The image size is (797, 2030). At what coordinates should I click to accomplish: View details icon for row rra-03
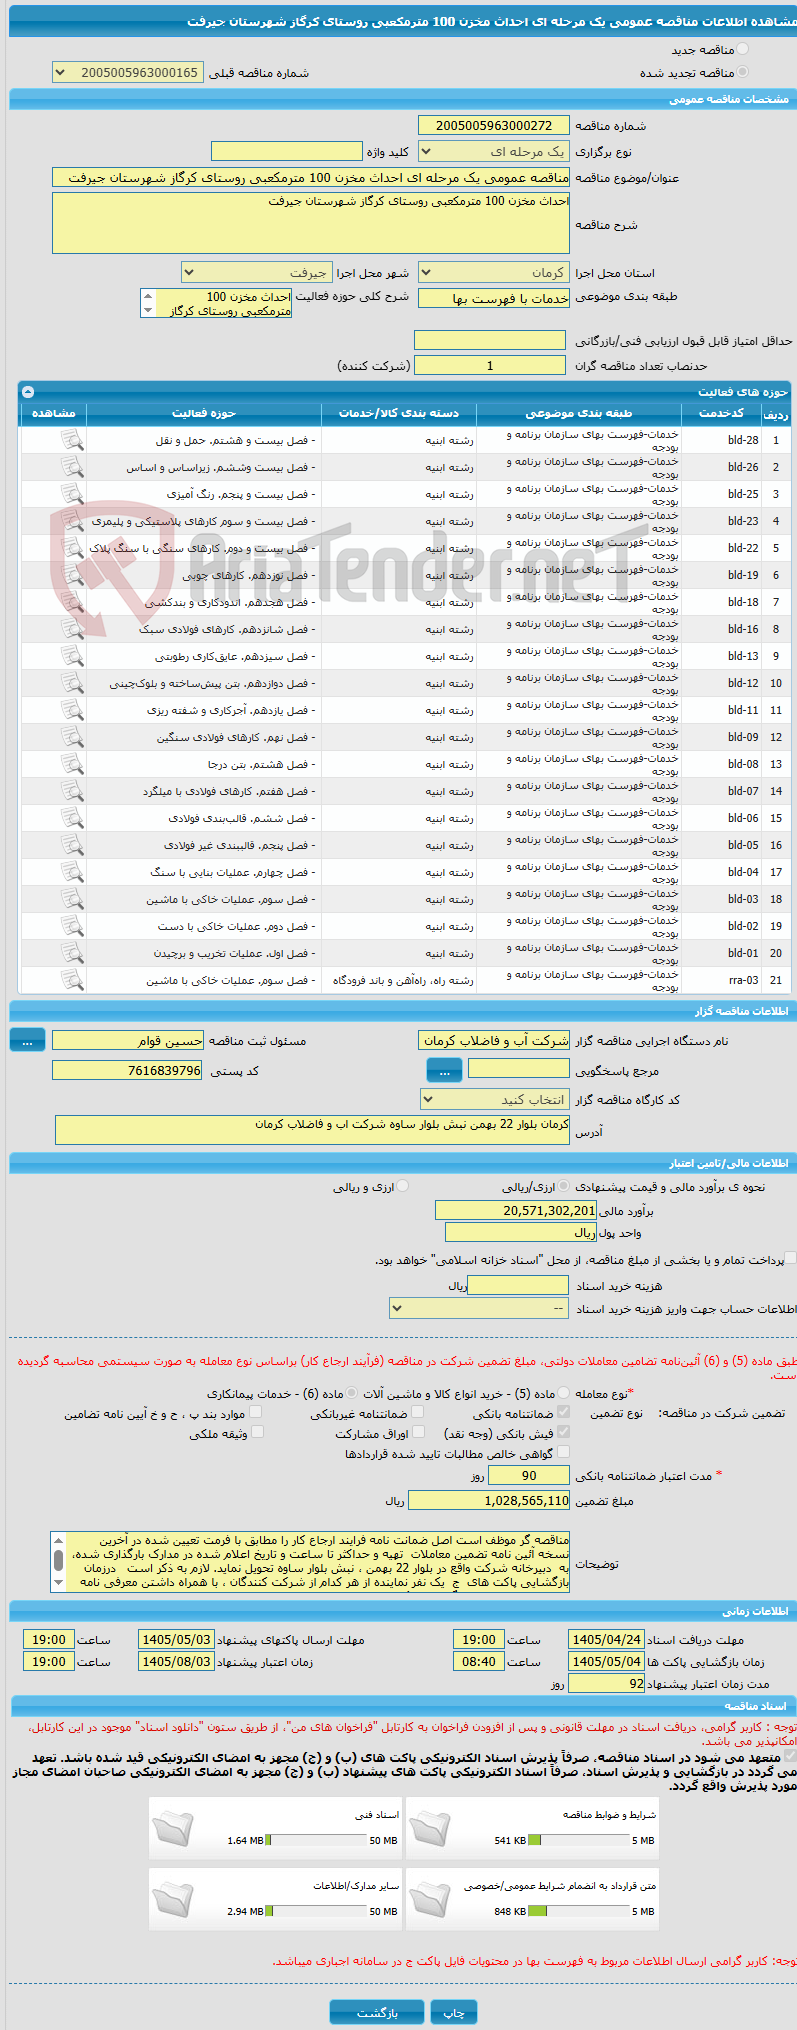72,980
